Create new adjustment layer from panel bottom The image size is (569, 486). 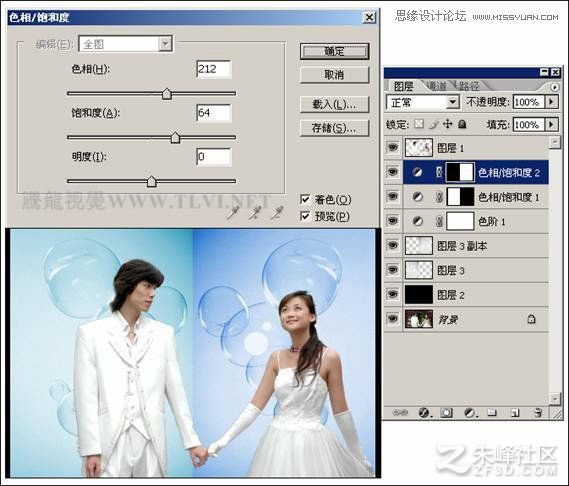point(470,413)
